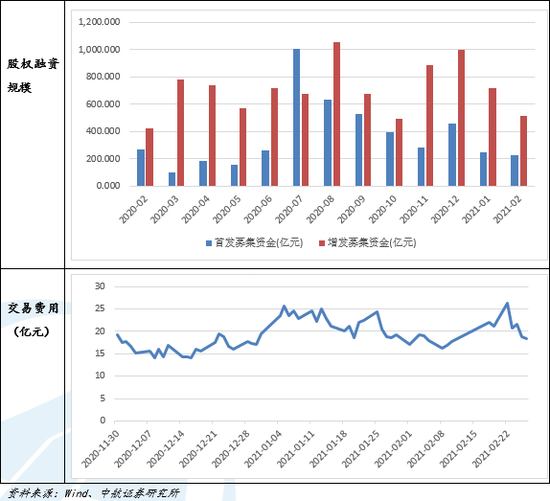Click the red legend swatch for 增发募集资金
Image resolution: width=550 pixels, height=501 pixels.
tap(322, 243)
